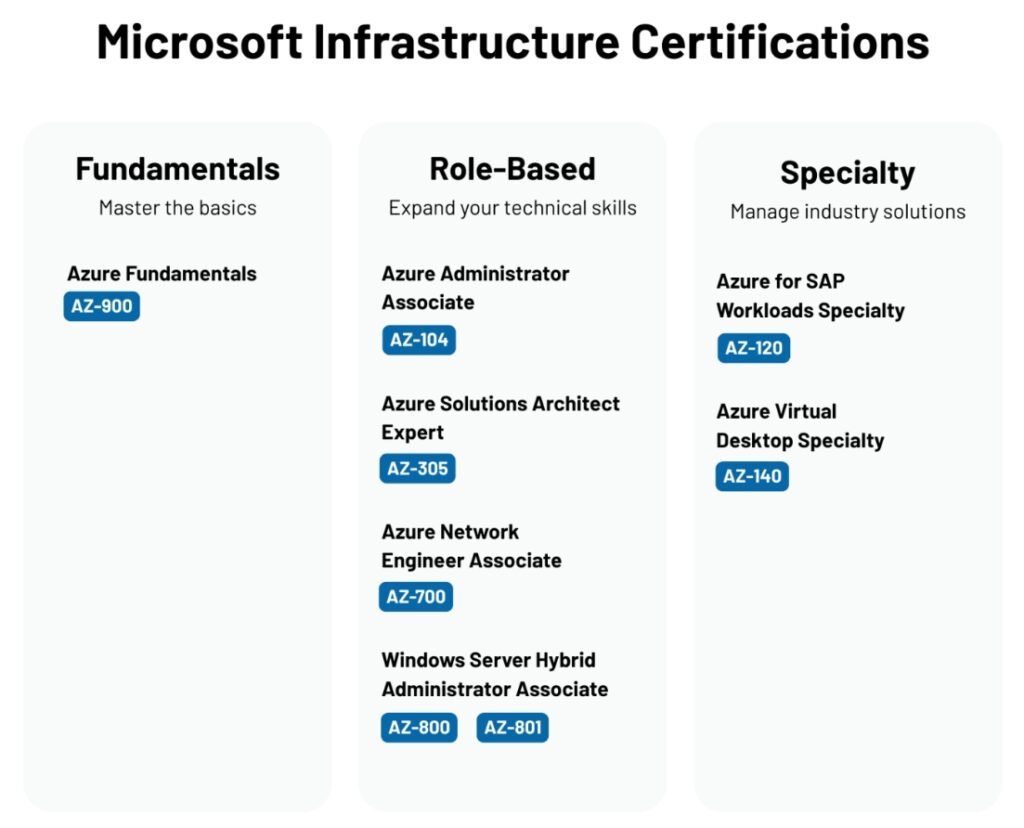Click the 'Expand your technical skills' subtitle

point(512,208)
